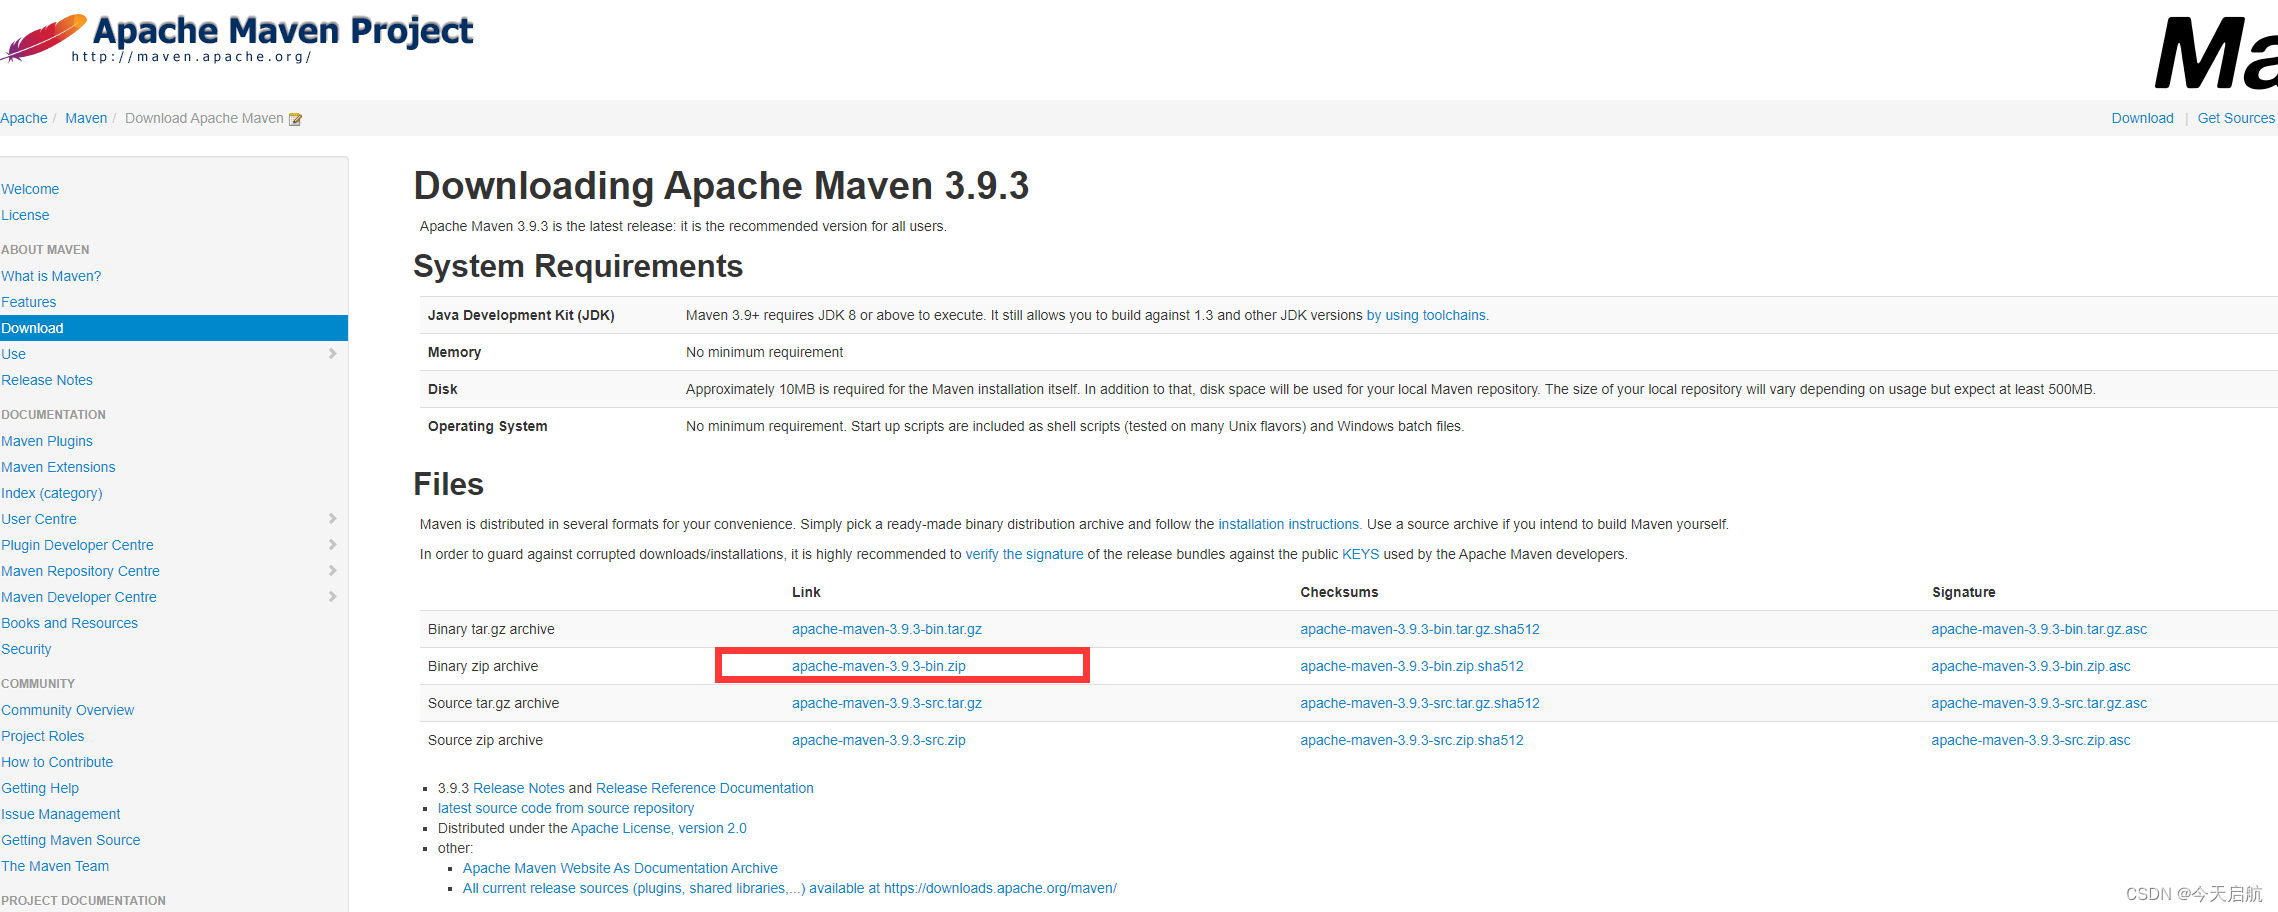Image resolution: width=2278 pixels, height=912 pixels.
Task: Open the Apache breadcrumb link
Action: coord(24,118)
